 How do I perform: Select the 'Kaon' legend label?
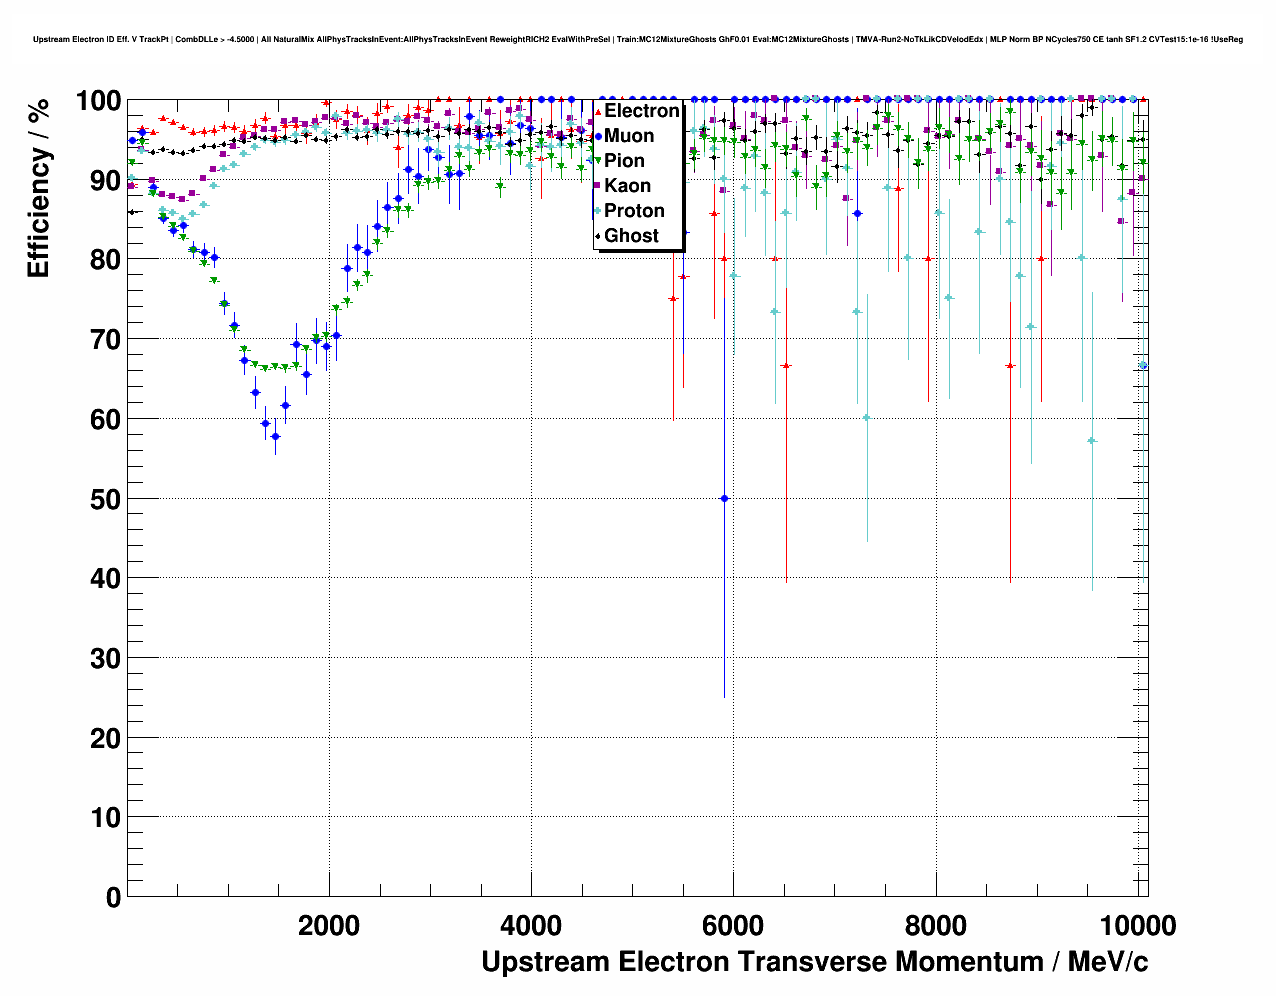click(x=627, y=186)
